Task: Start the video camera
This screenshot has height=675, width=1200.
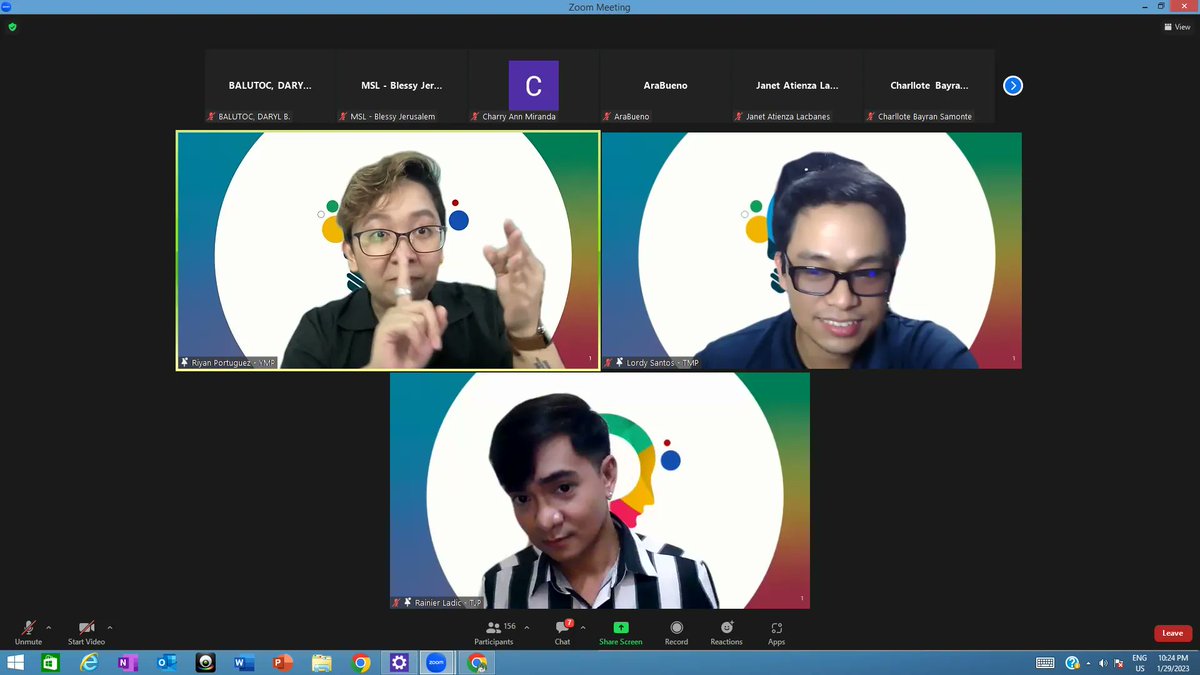Action: pyautogui.click(x=86, y=632)
